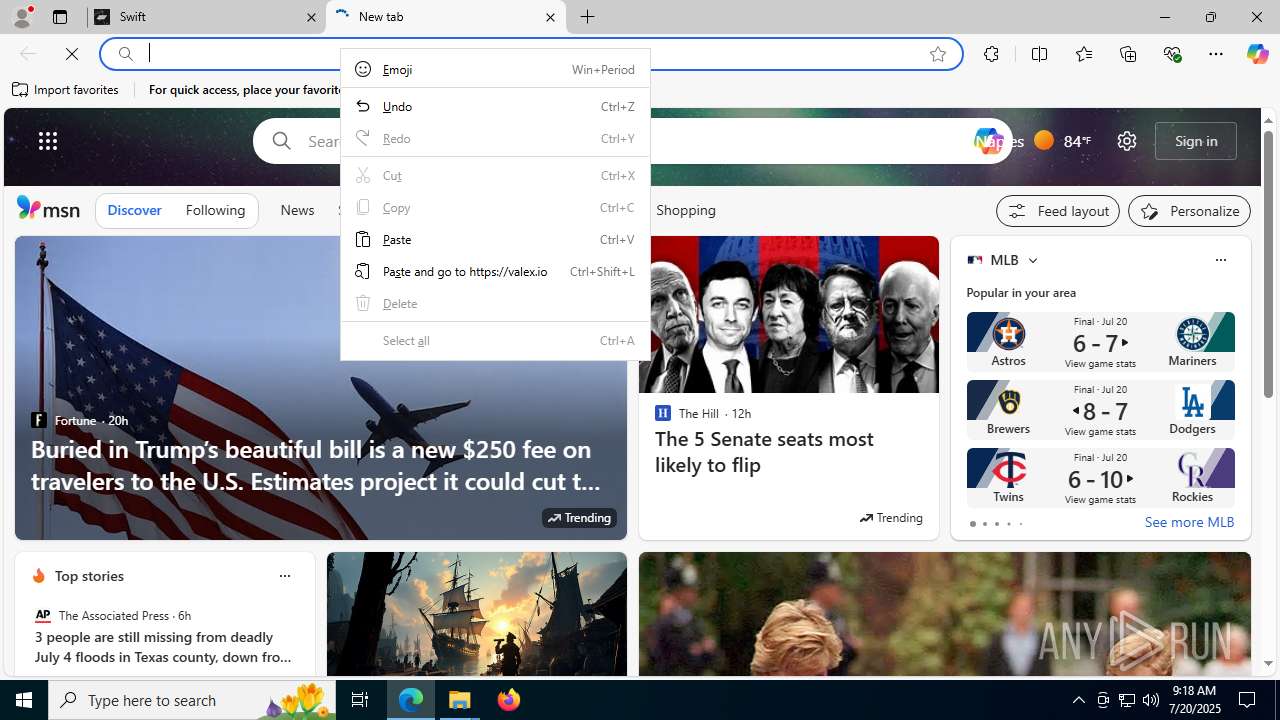Click Import favorites button

(x=66, y=90)
